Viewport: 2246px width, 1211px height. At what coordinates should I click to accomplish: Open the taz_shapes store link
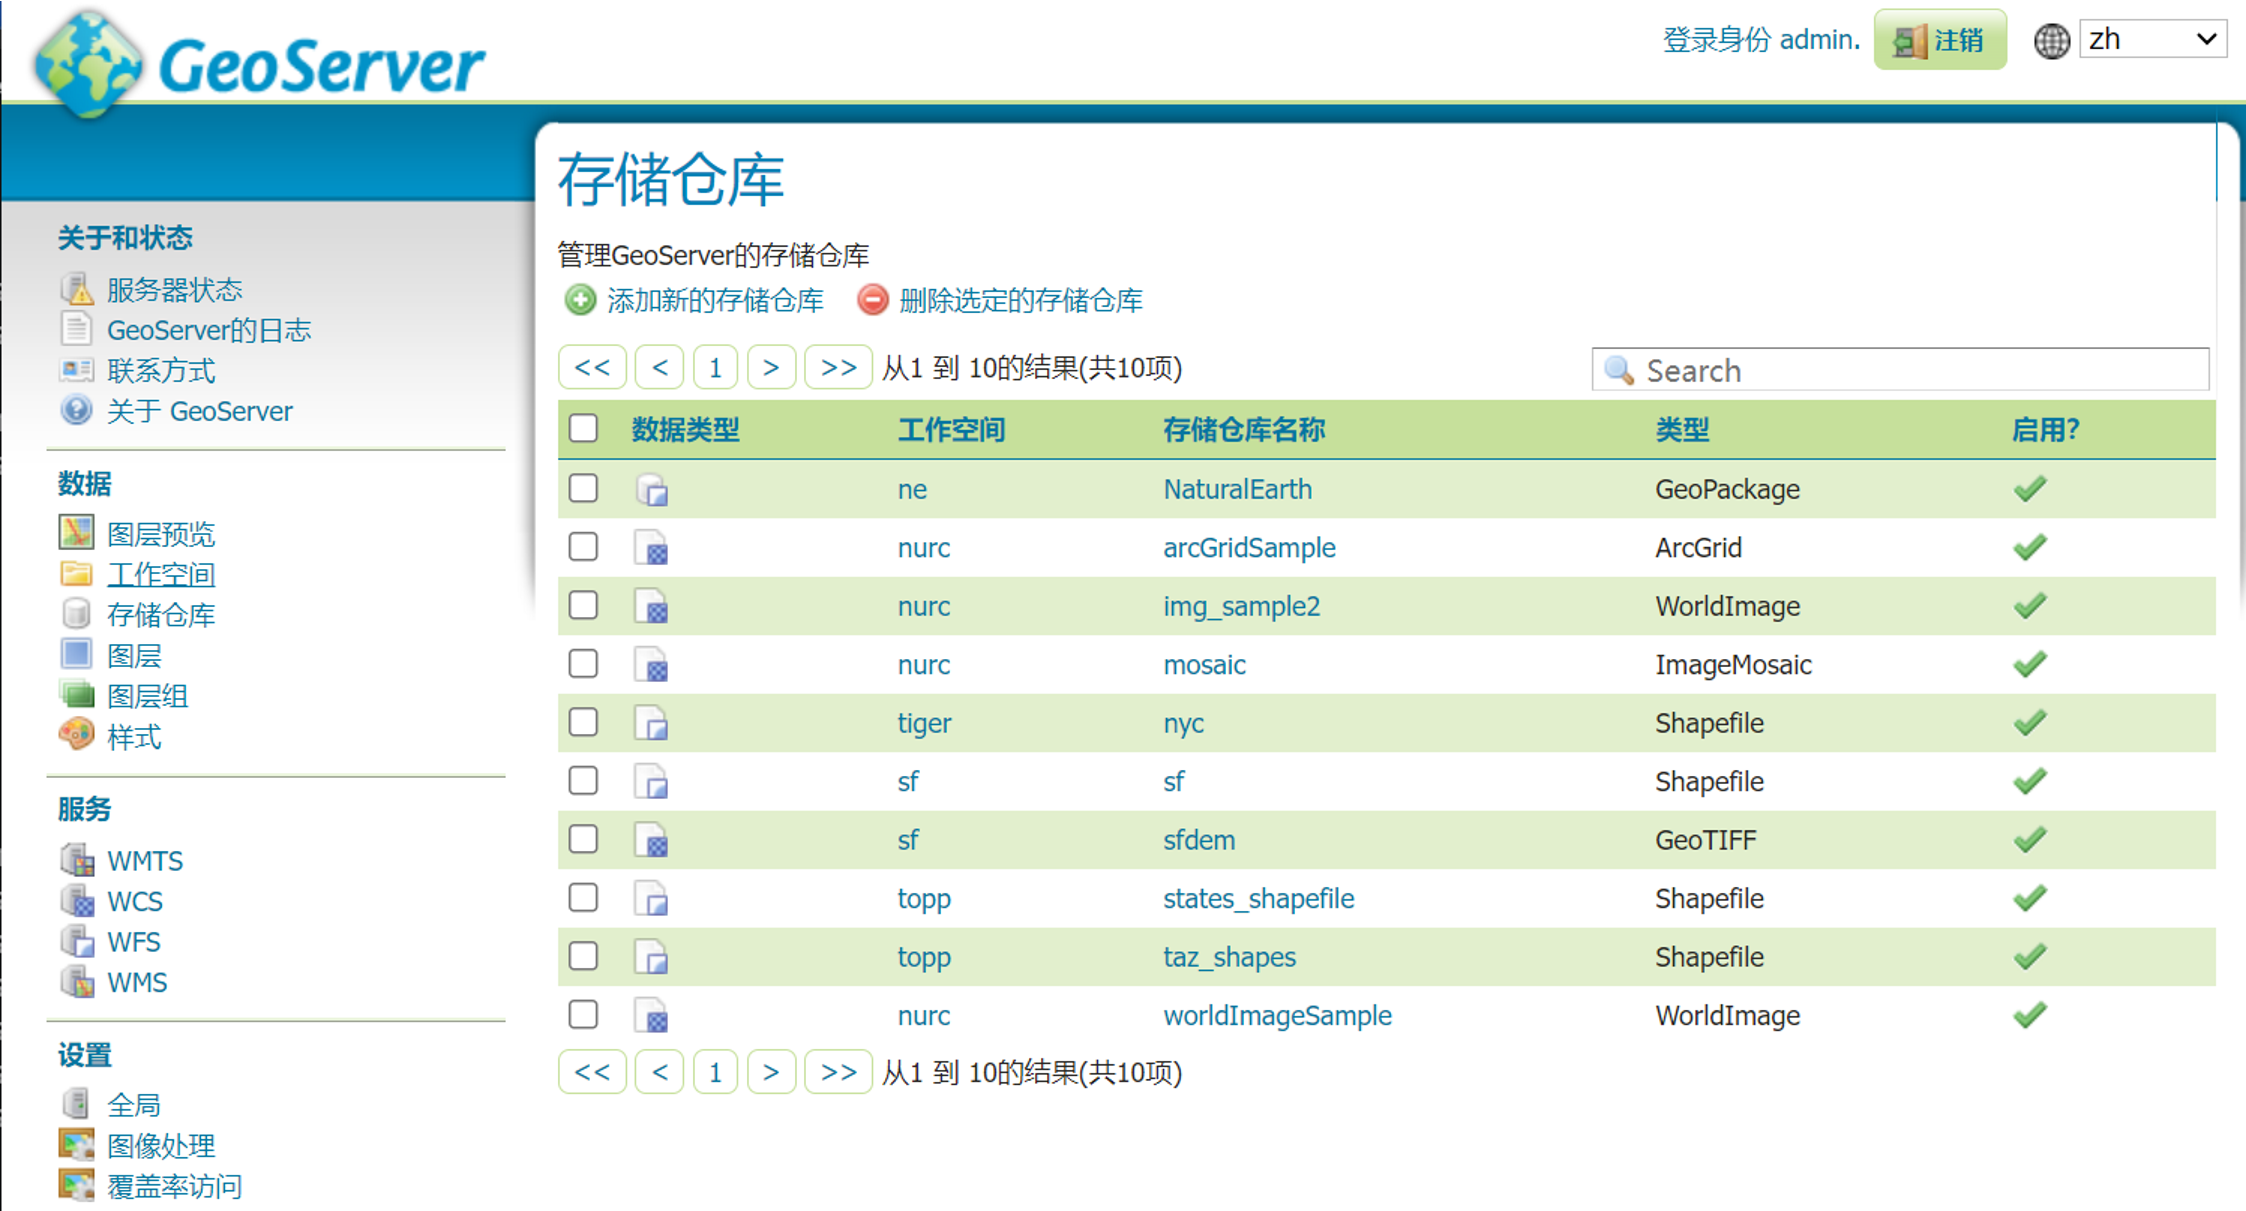coord(1229,957)
